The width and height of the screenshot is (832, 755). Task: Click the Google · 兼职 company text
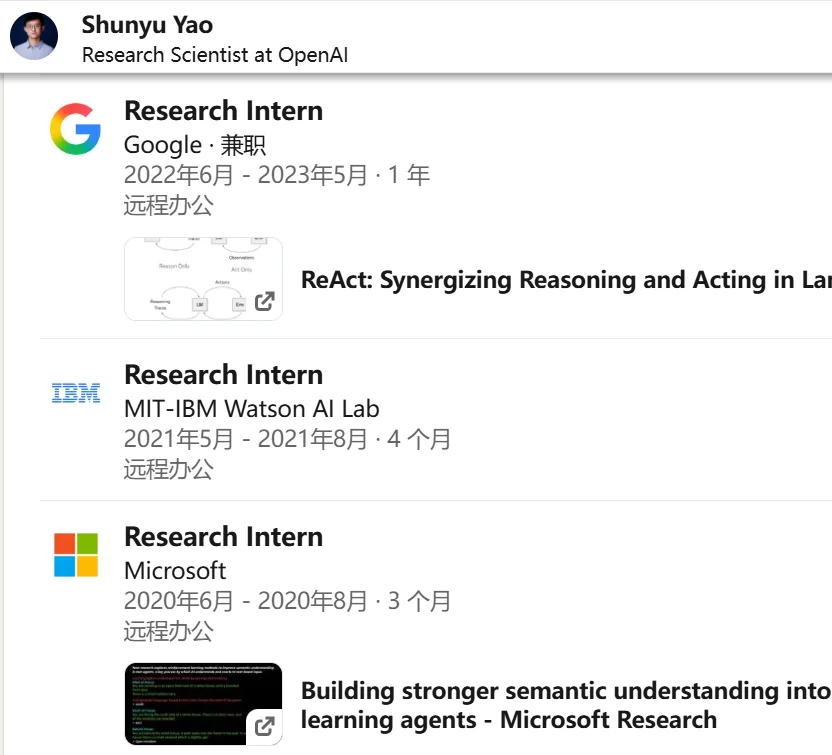[x=195, y=145]
